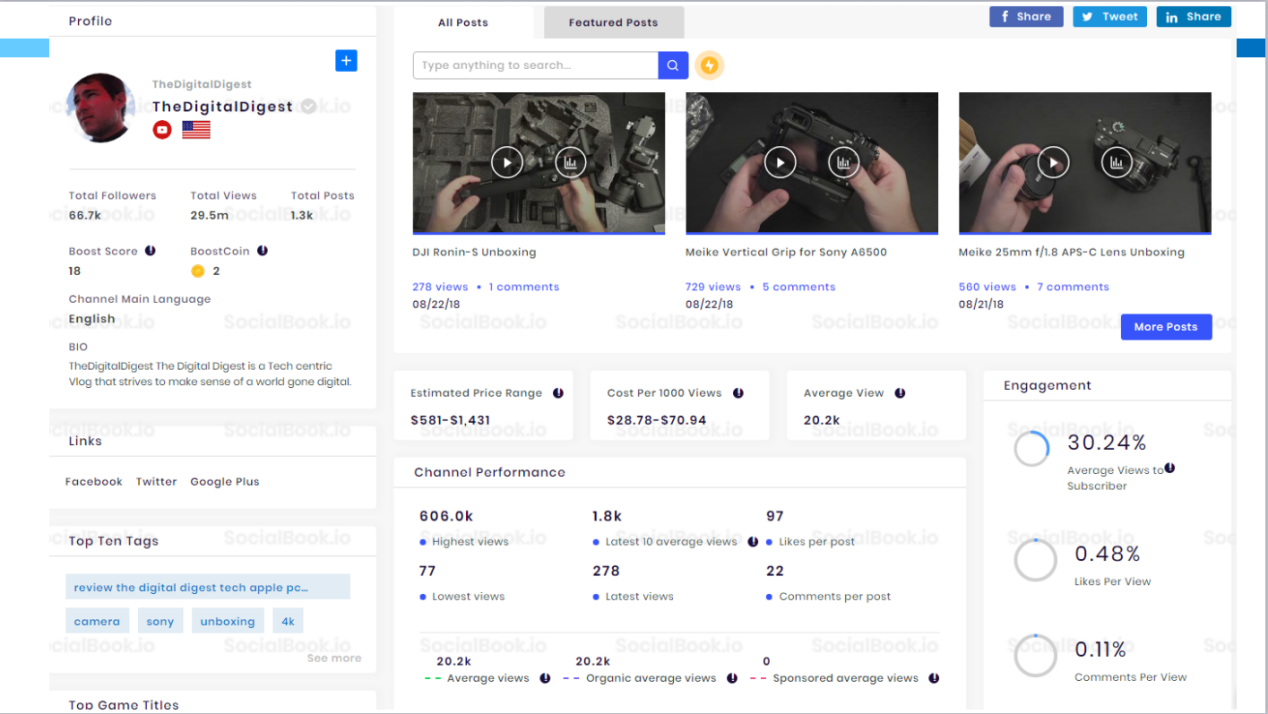
Task: Open the Twitter link under Links
Action: [157, 481]
